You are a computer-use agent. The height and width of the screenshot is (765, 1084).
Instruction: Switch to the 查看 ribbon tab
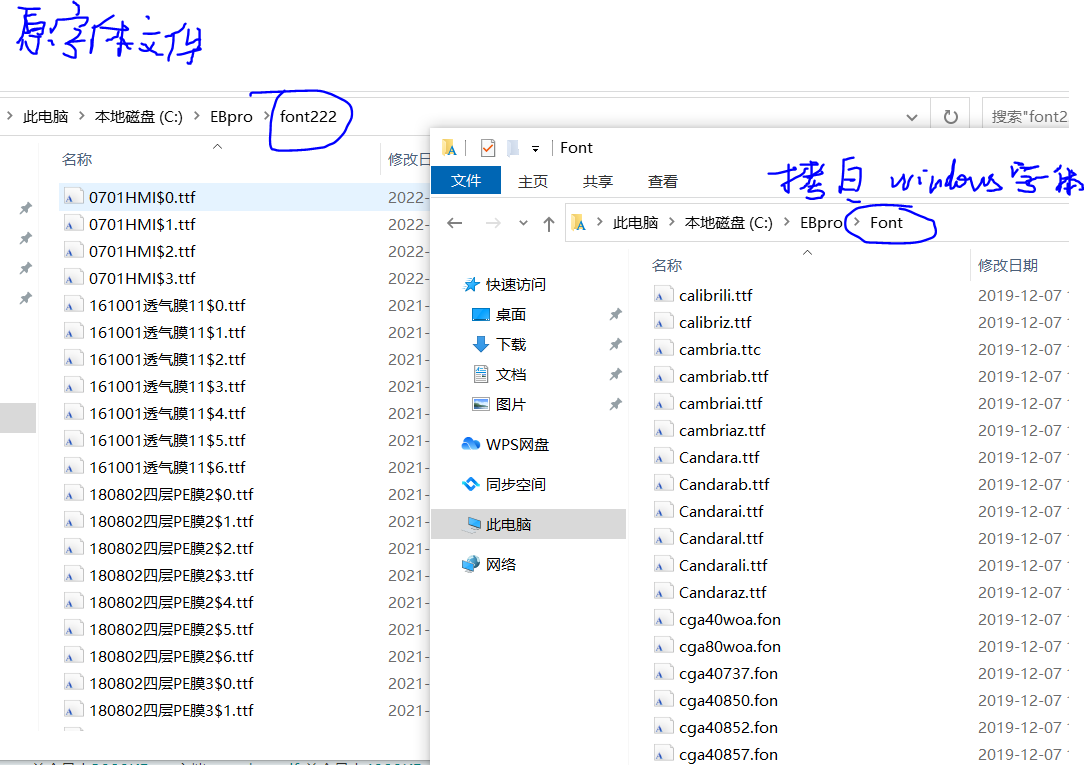click(662, 181)
